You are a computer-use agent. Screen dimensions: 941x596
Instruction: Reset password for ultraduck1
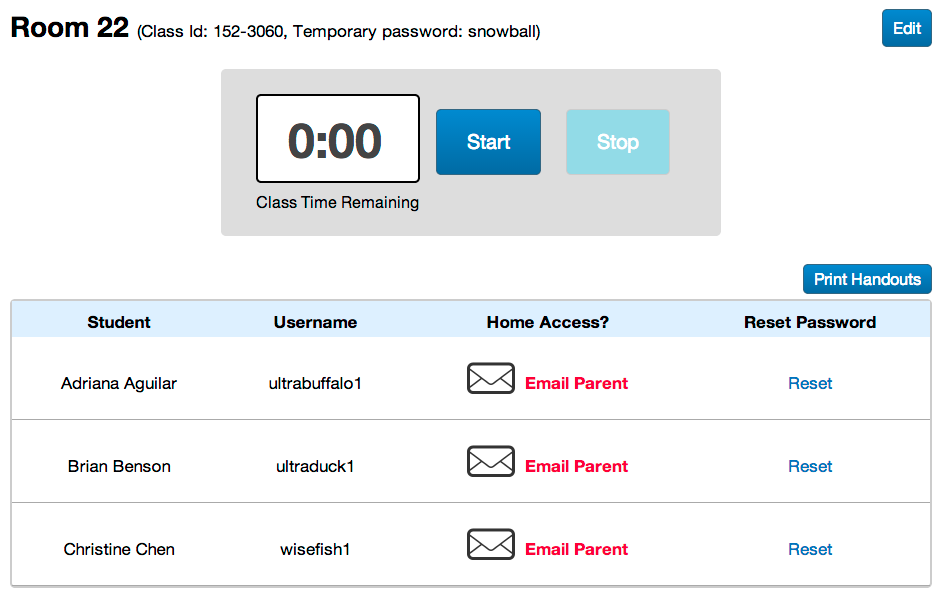click(810, 466)
